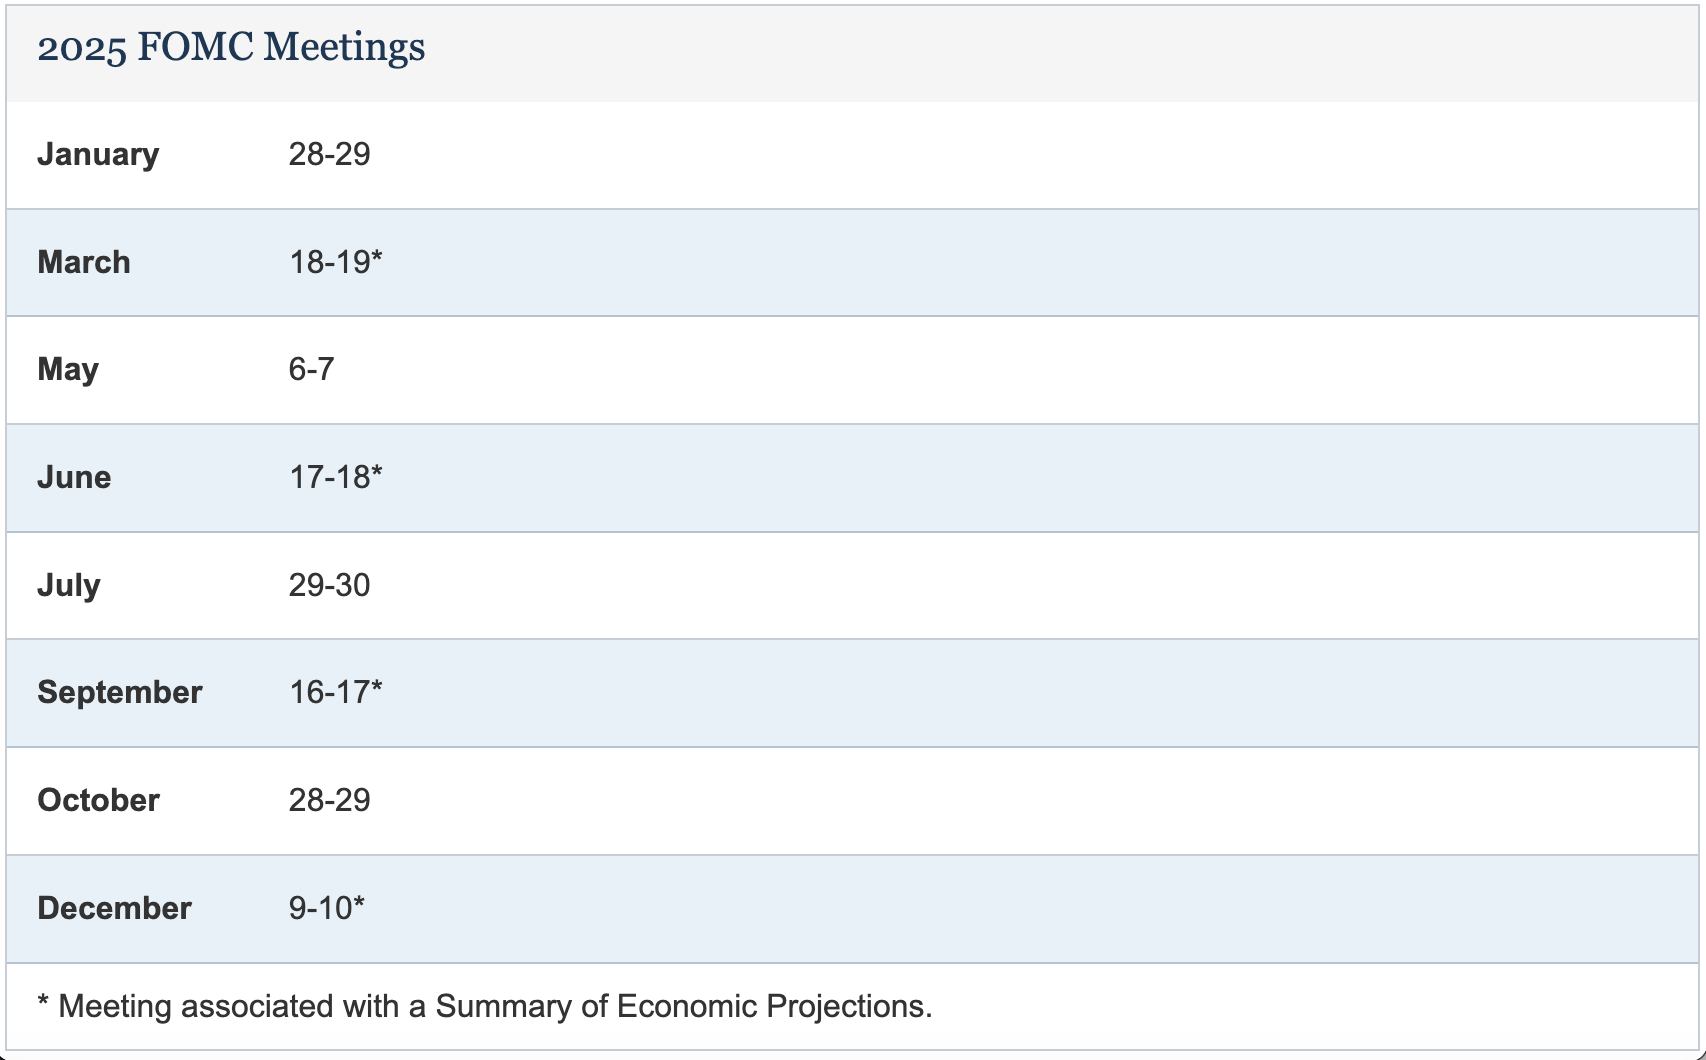Viewport: 1706px width, 1060px height.
Task: Click the October 28-29 meeting dates
Action: [329, 800]
